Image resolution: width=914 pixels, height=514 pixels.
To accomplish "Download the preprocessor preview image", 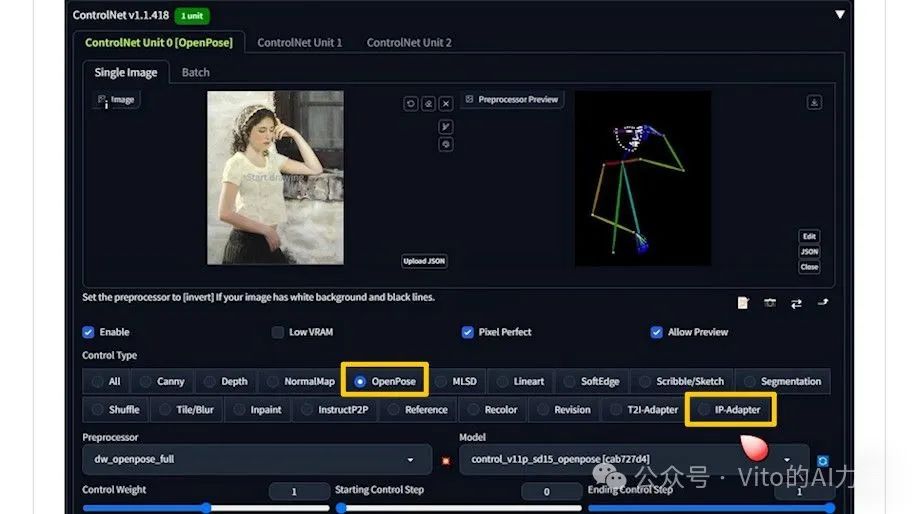I will [814, 103].
